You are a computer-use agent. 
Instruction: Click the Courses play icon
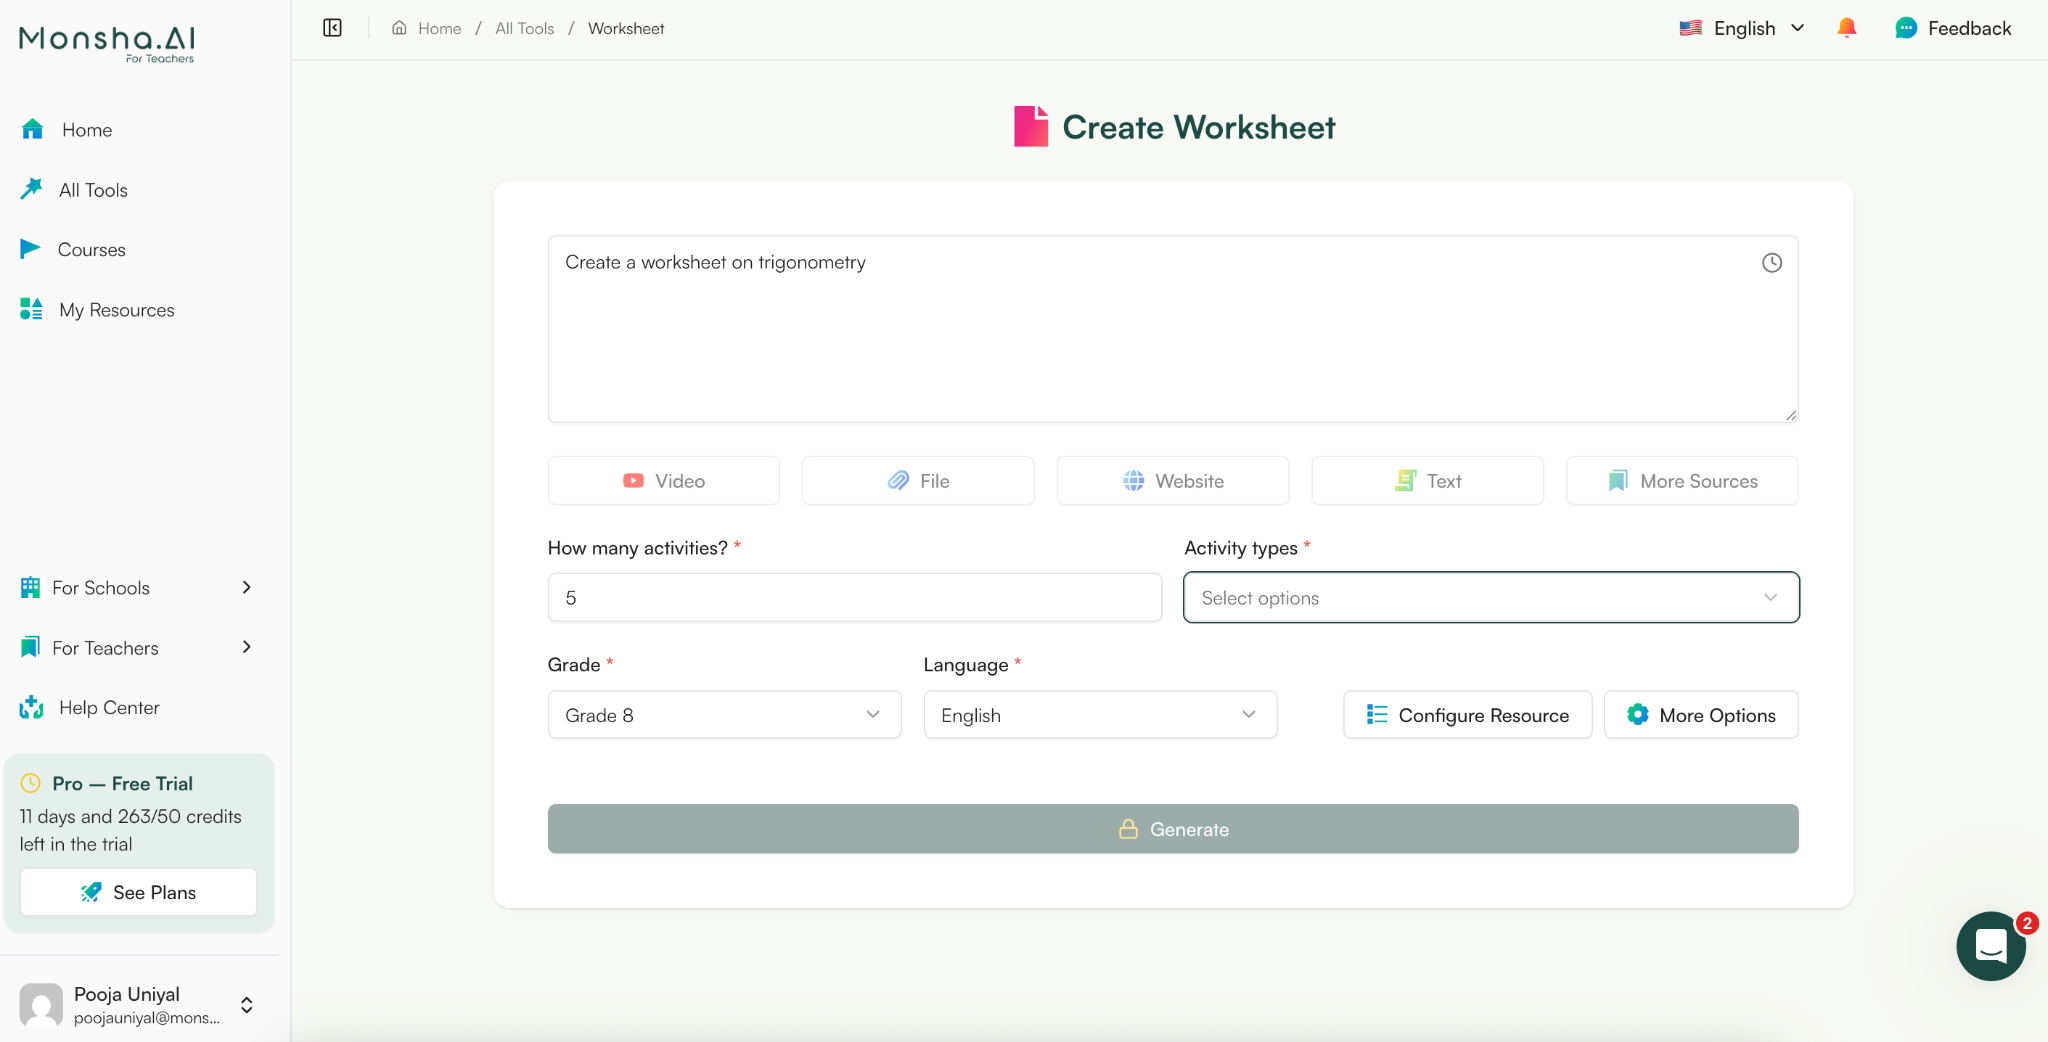[31, 248]
